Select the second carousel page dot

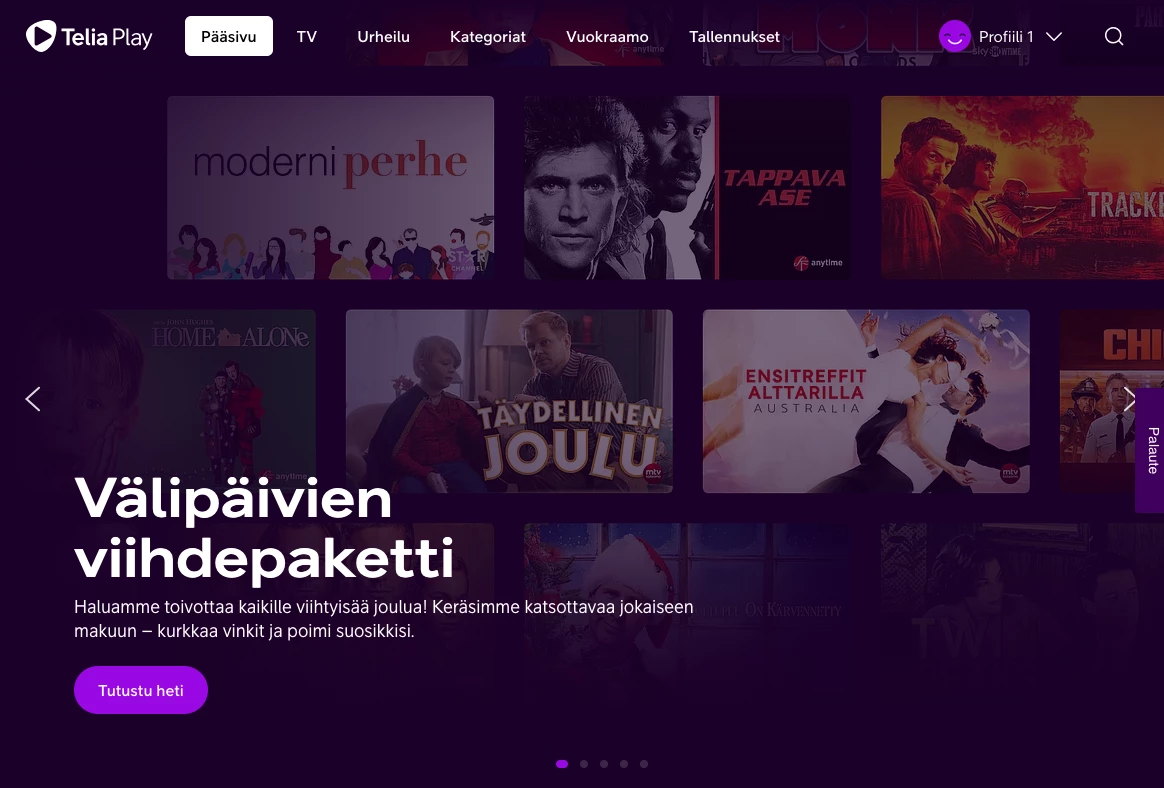pos(584,763)
